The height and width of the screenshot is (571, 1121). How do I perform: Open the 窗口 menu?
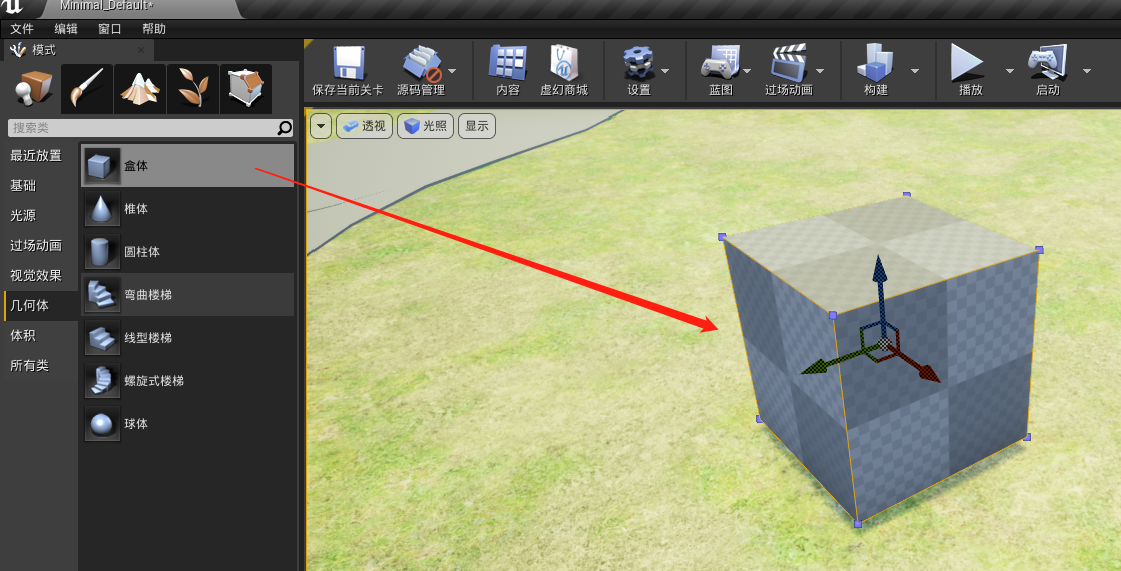point(109,29)
